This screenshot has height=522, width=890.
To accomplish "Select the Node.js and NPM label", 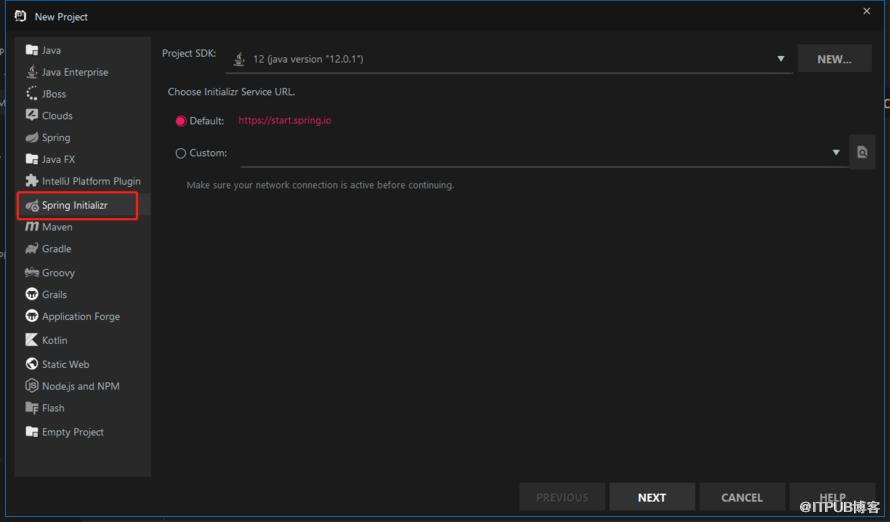I will pos(80,386).
